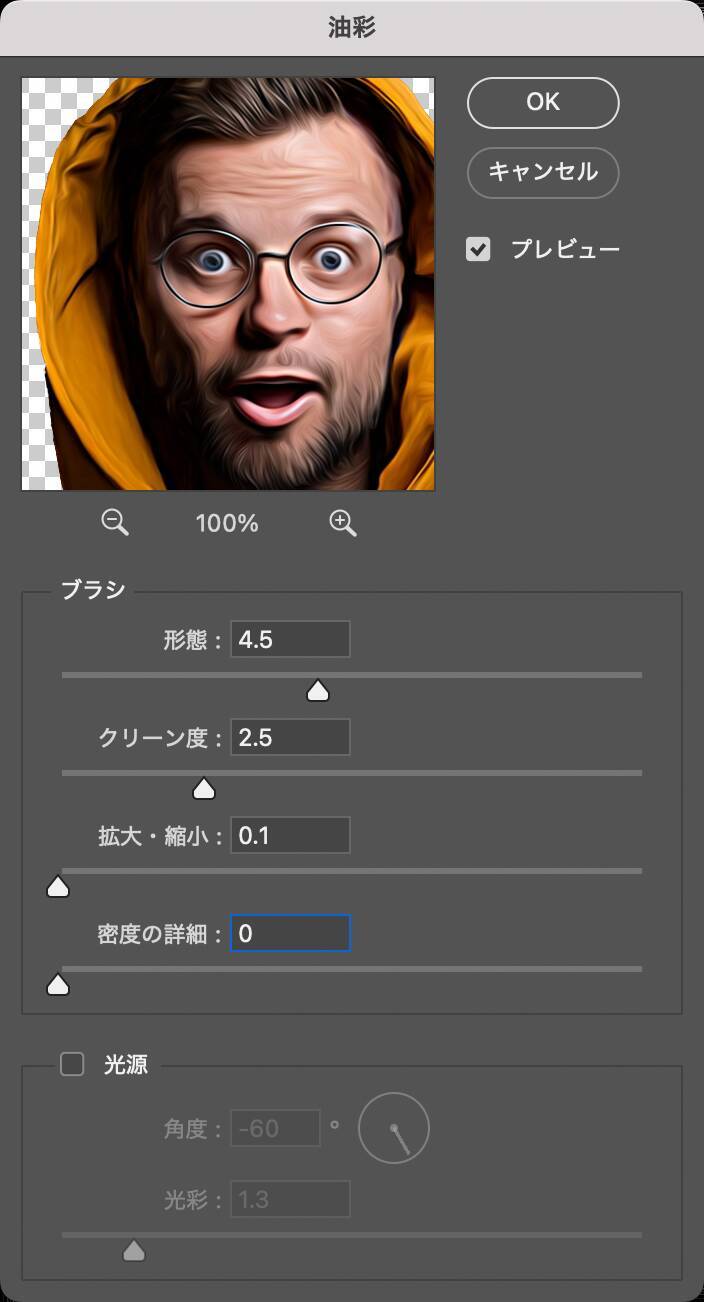This screenshot has width=704, height=1302.
Task: Click the 光彩 value field
Action: pos(290,1198)
